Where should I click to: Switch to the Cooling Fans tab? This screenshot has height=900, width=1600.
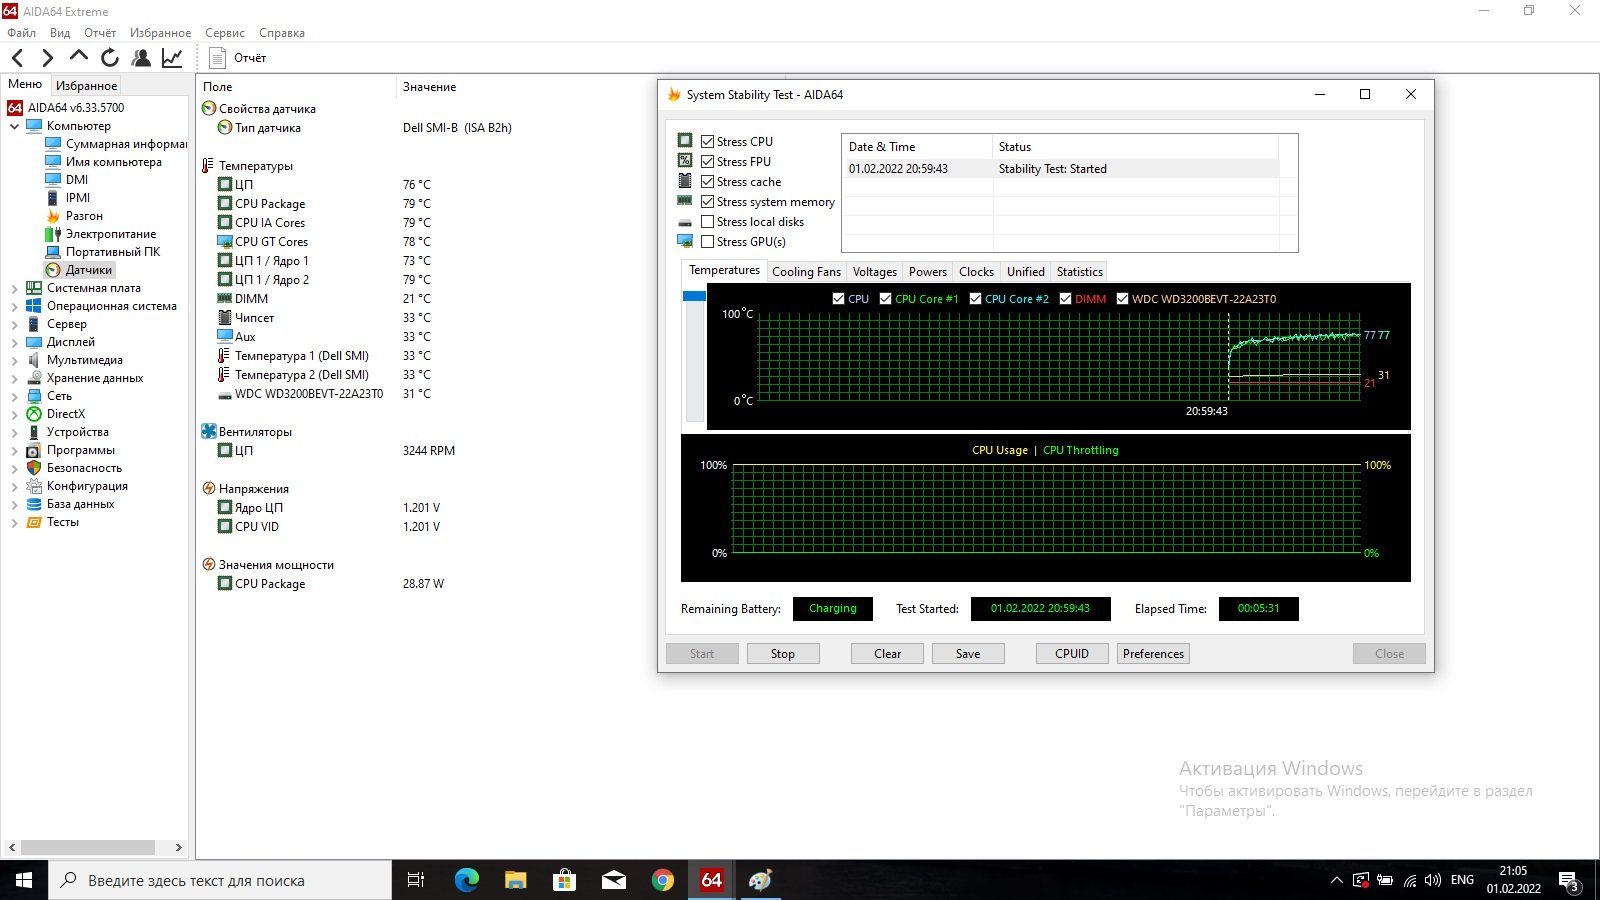click(x=806, y=272)
